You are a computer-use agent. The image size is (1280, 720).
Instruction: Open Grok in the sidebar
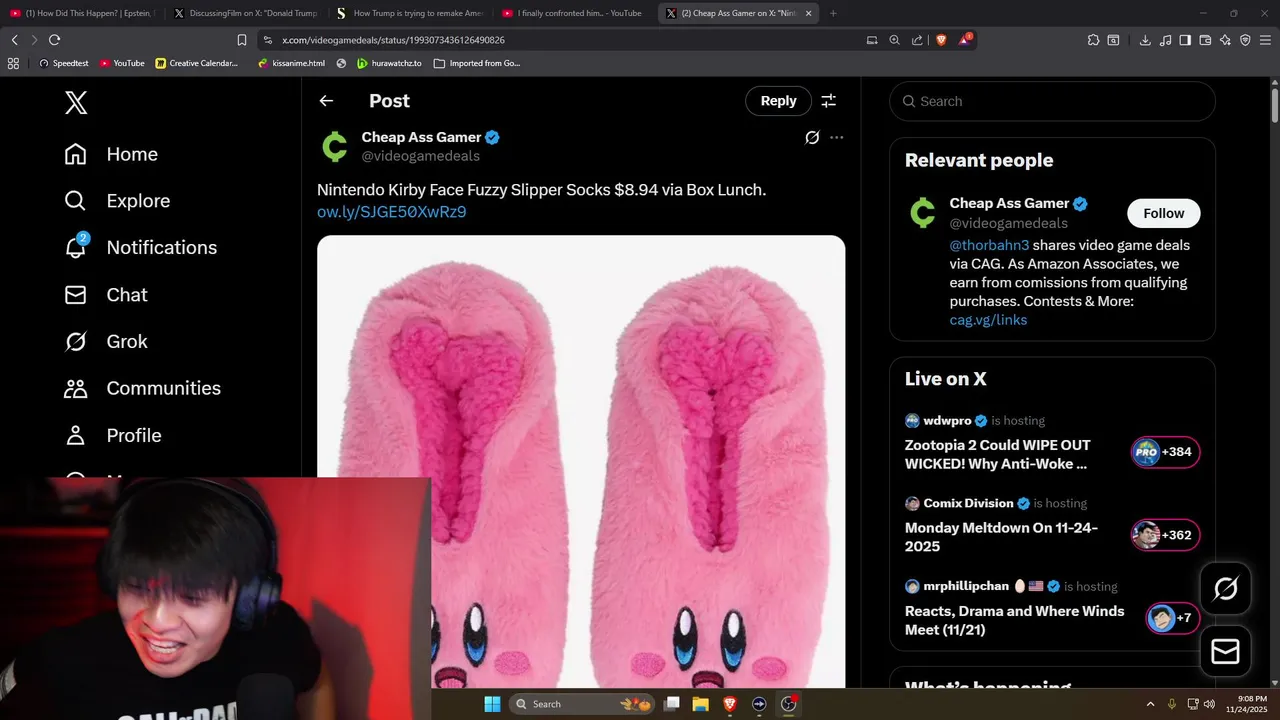(x=106, y=341)
